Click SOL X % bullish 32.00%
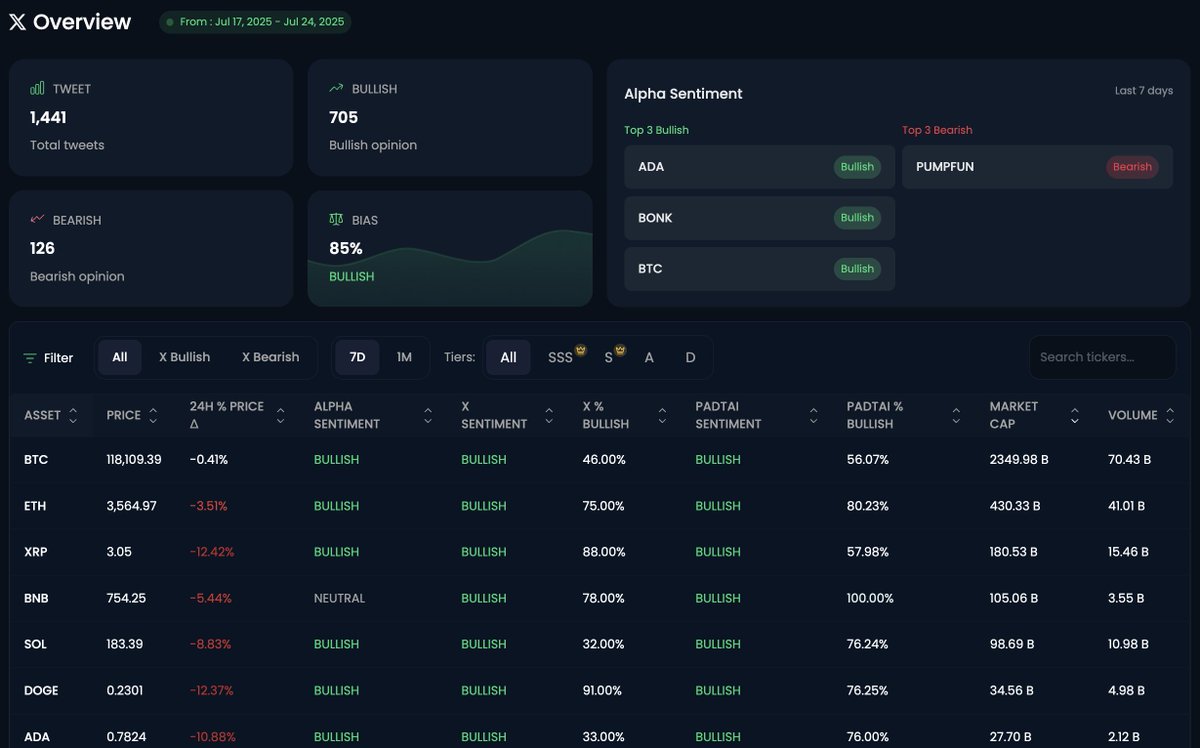Viewport: 1200px width, 748px height. pyautogui.click(x=604, y=644)
